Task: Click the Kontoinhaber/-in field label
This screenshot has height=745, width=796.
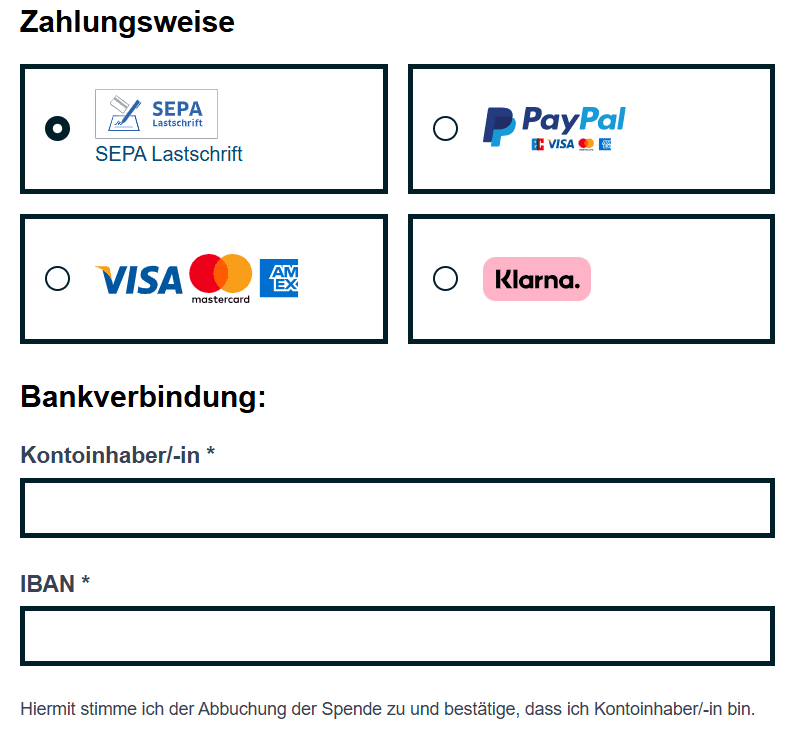Action: [118, 456]
